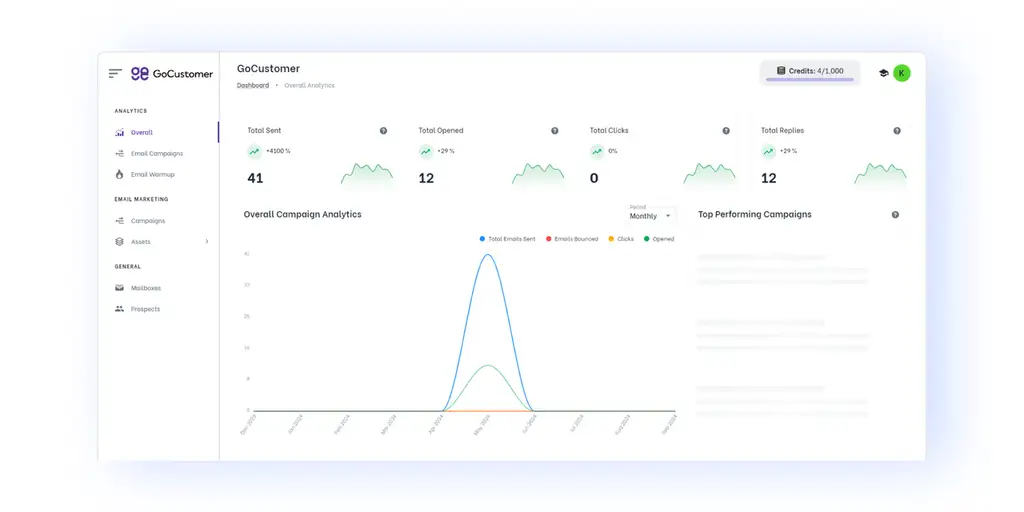The height and width of the screenshot is (512, 1024).
Task: Expand Assets submenu chevron
Action: (x=207, y=242)
